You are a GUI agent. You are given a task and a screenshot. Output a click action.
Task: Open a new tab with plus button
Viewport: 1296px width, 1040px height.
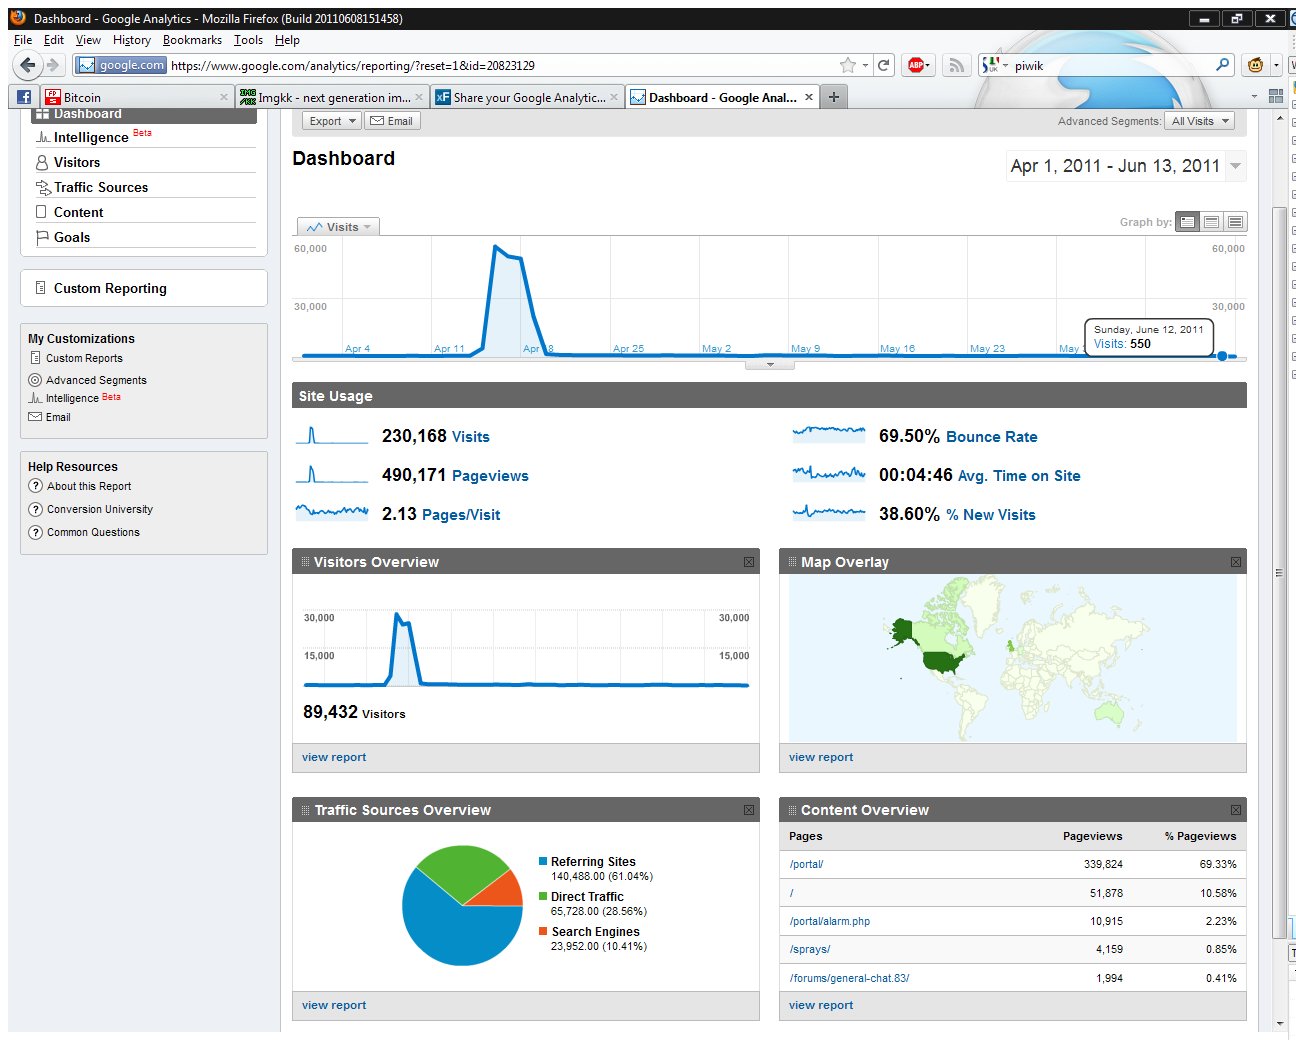pyautogui.click(x=834, y=97)
